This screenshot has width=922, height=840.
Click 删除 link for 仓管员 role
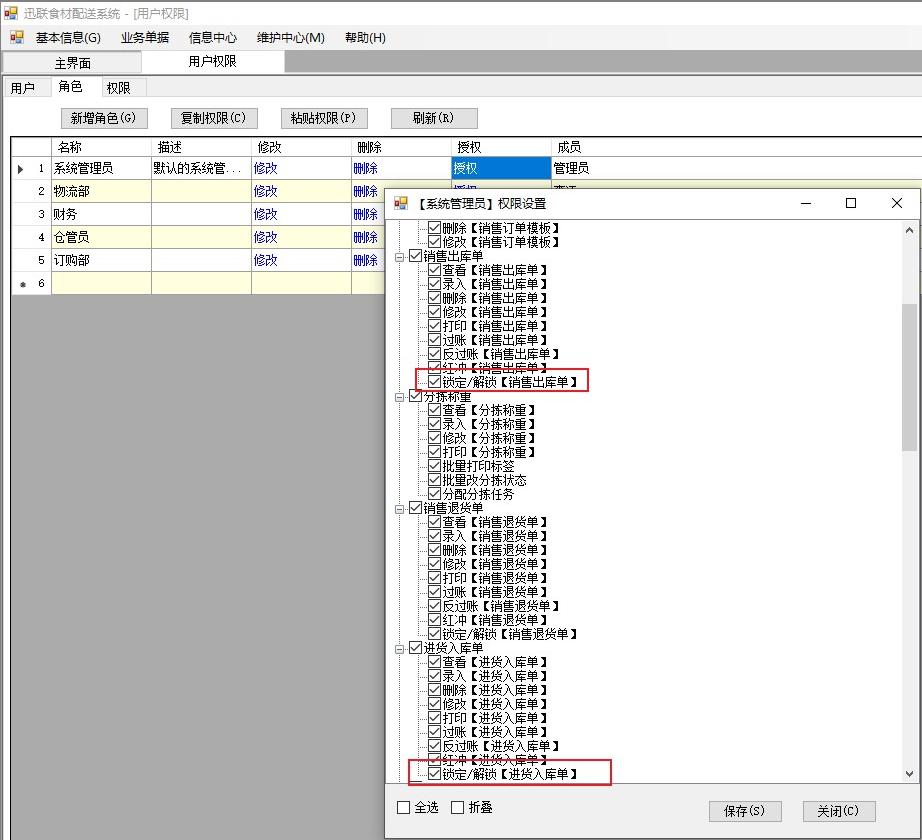(365, 237)
